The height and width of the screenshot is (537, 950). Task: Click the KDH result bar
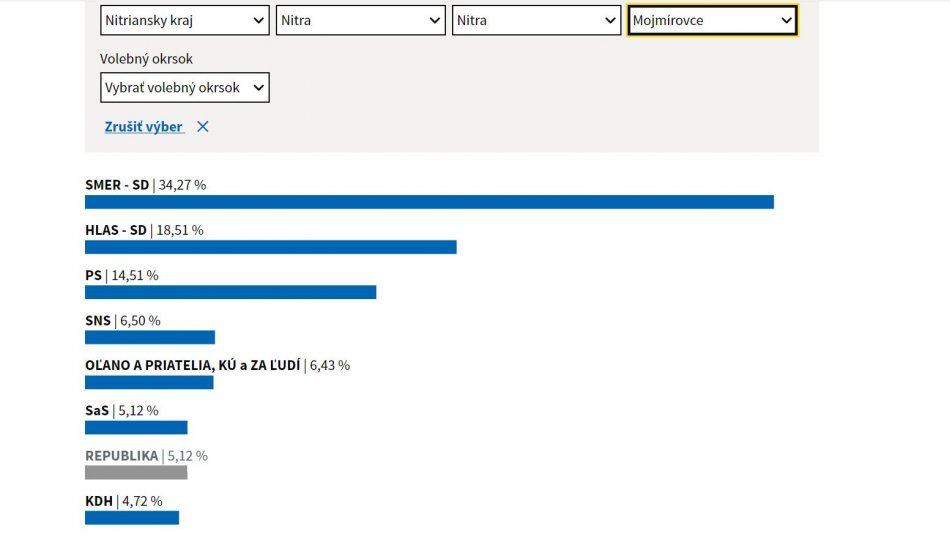[x=132, y=518]
